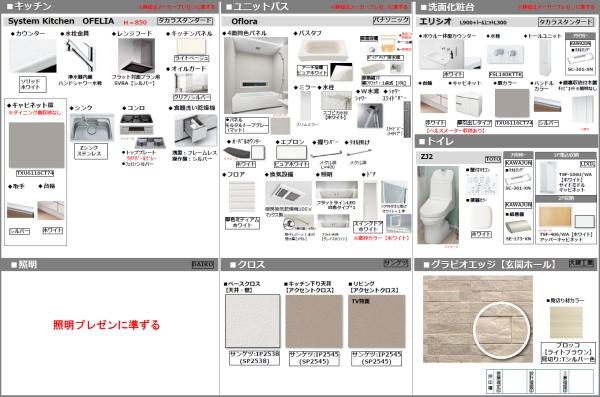600x397 pixels.
Task: Click the Oflora product name
Action: pyautogui.click(x=244, y=21)
